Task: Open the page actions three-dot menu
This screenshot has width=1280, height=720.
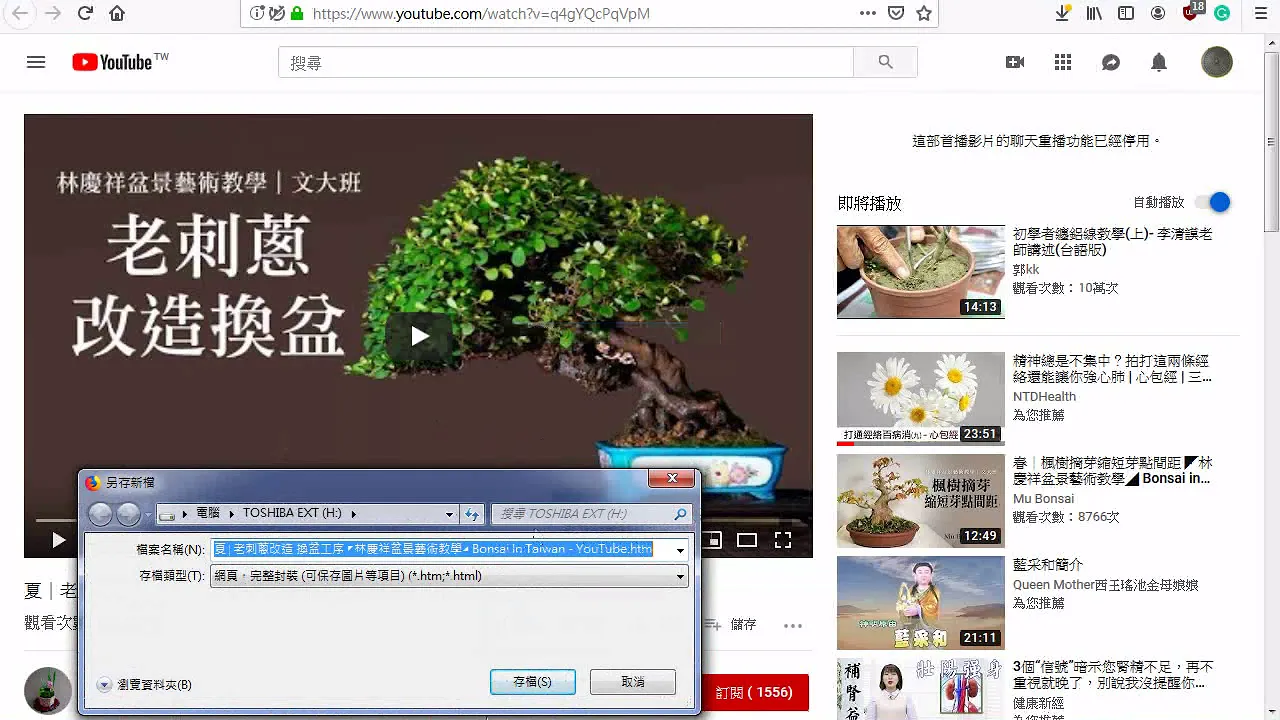Action: 868,13
